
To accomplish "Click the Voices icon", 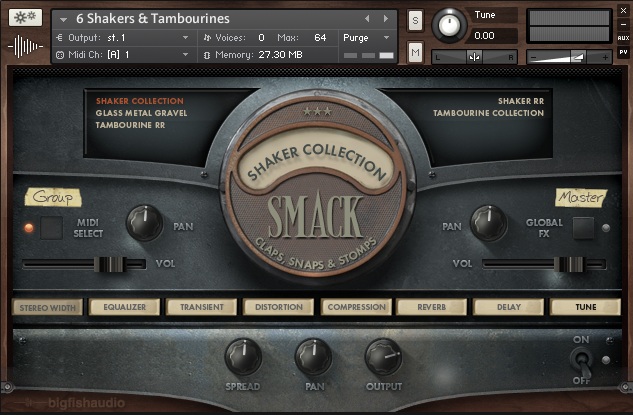I will point(207,38).
